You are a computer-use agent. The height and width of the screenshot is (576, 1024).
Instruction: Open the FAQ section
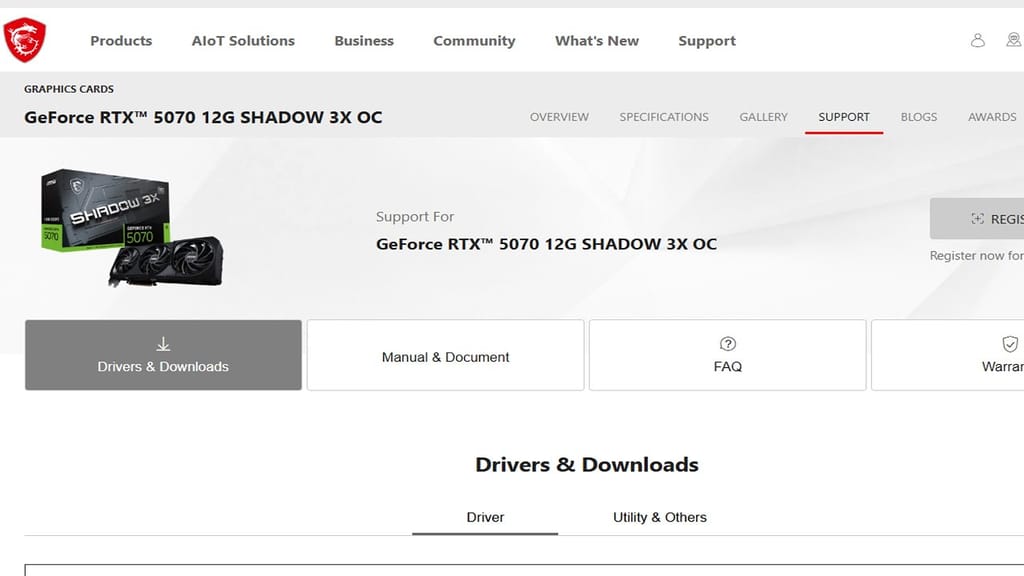pos(728,355)
